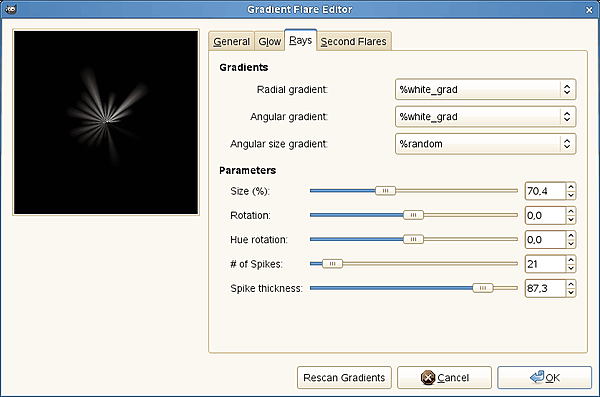The width and height of the screenshot is (600, 397).
Task: Decrease Rotation with the down arrow
Action: 571,220
